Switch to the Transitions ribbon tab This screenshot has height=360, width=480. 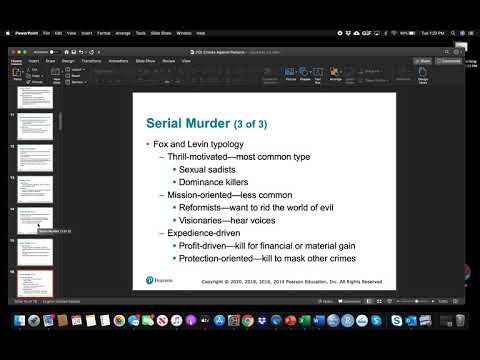tap(91, 61)
